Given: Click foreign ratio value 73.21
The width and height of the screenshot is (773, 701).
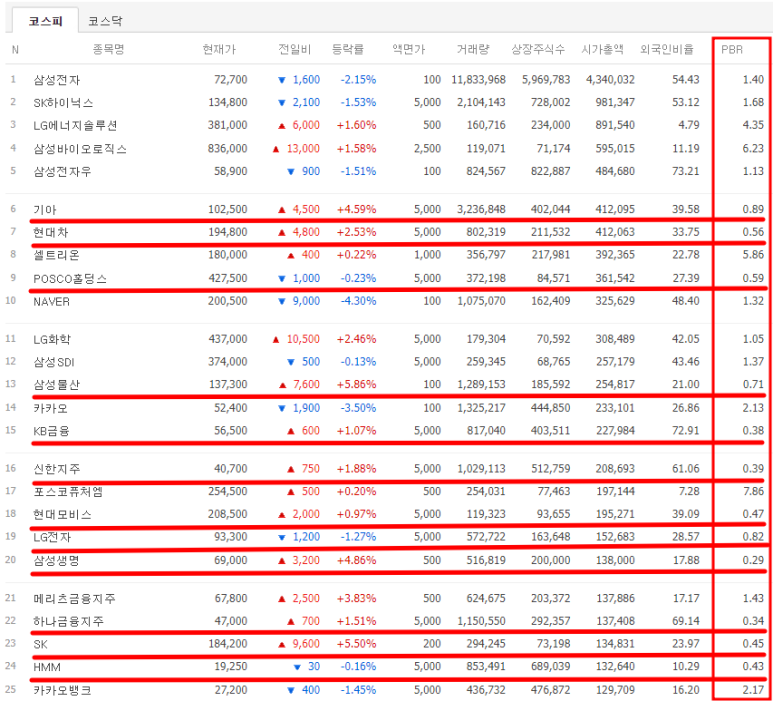Looking at the screenshot, I should tap(686, 171).
